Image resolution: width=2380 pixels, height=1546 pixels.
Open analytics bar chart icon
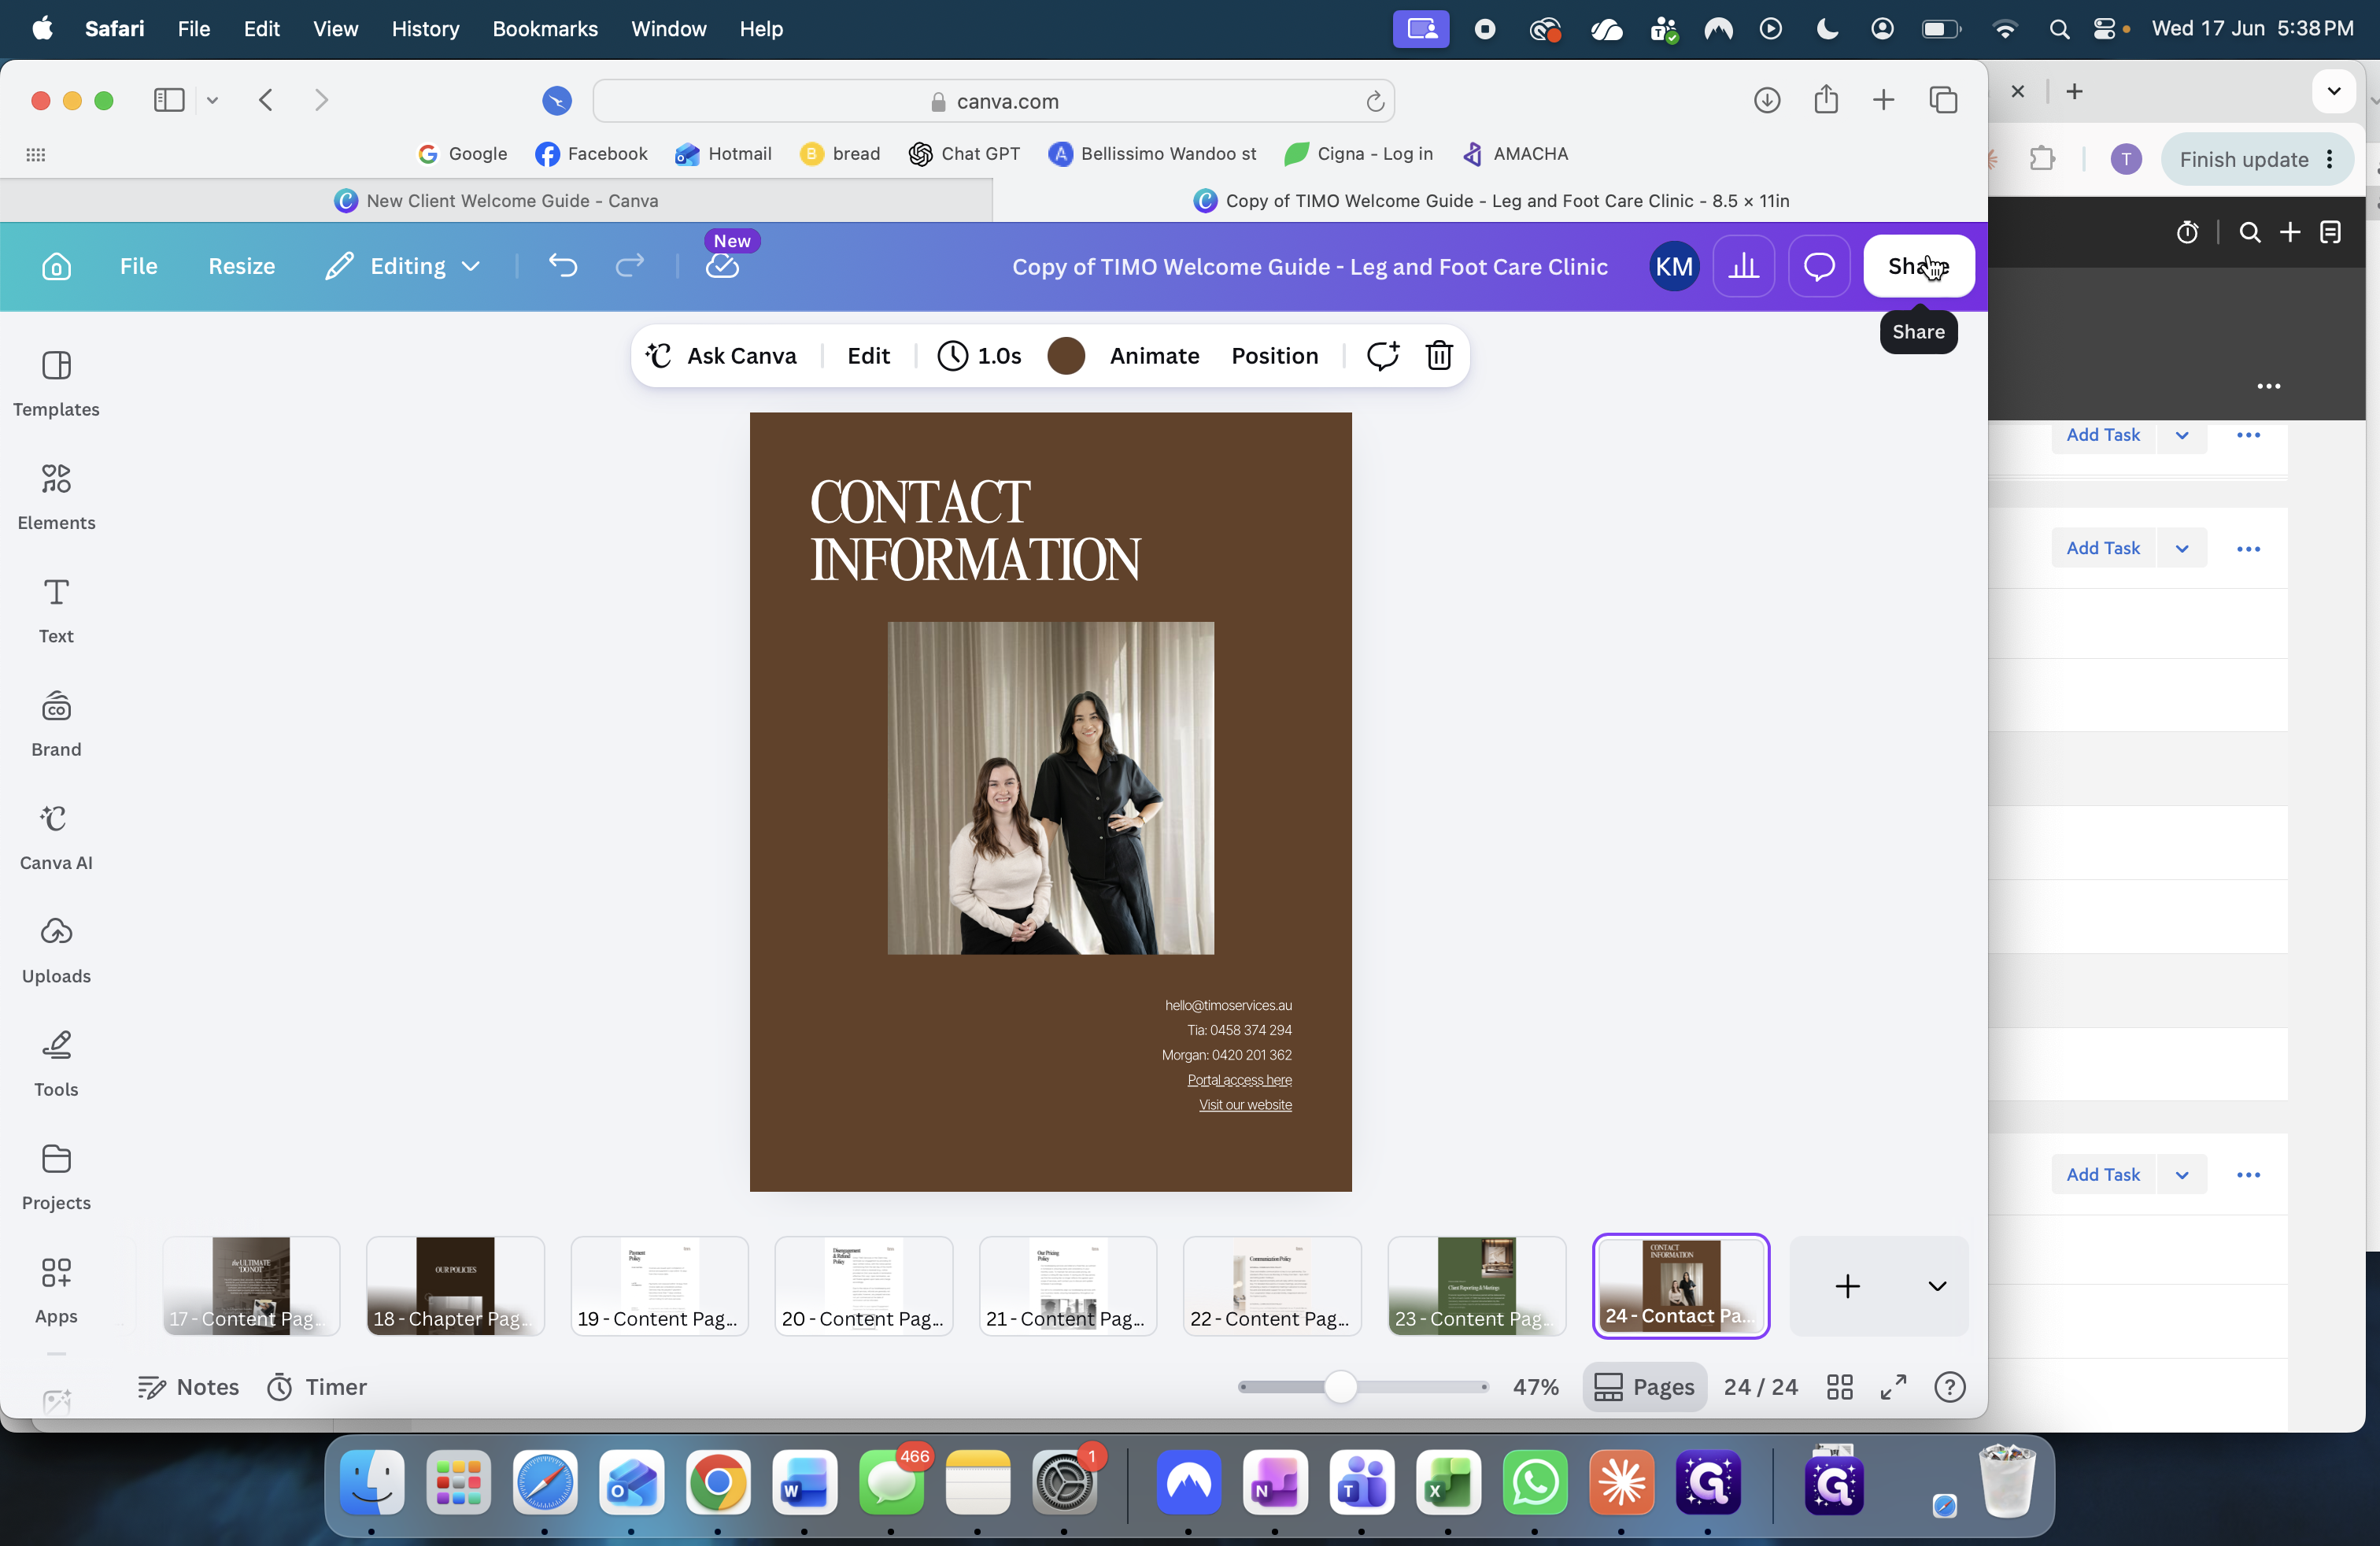[x=1744, y=266]
